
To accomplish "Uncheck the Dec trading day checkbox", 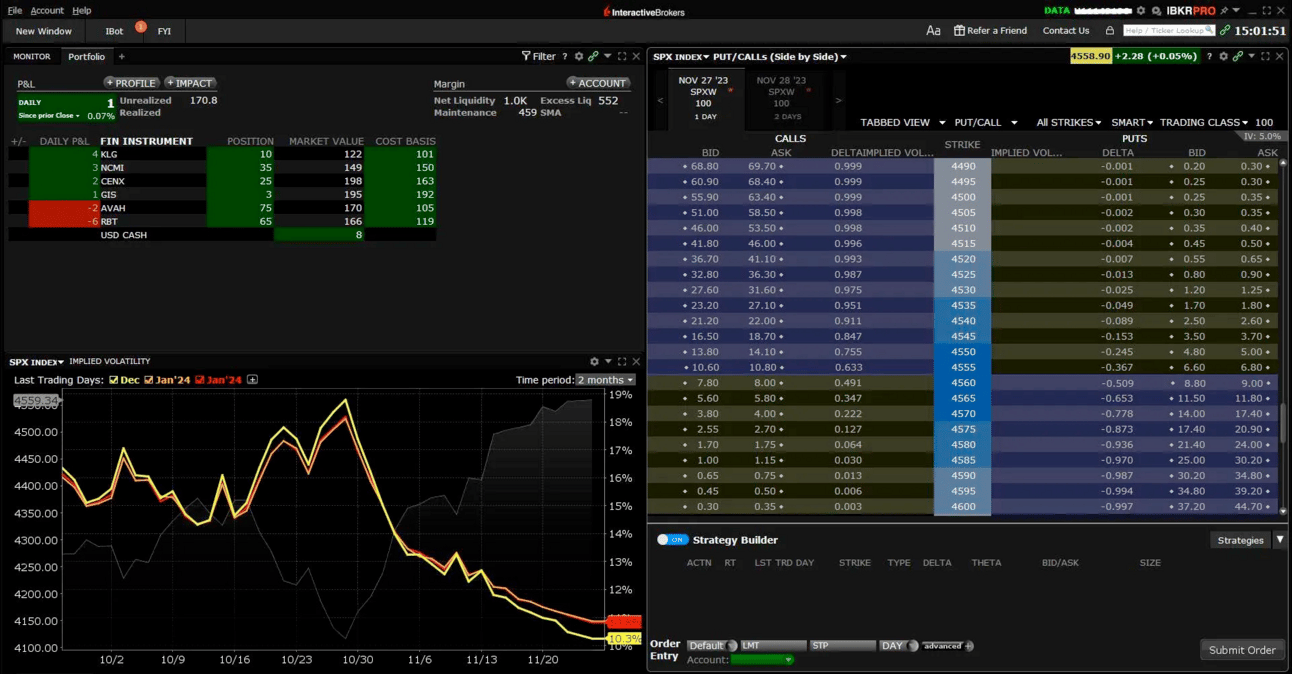I will 113,380.
